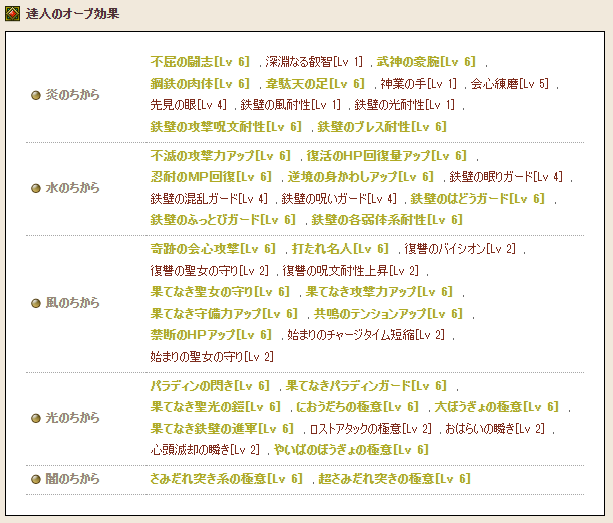Click 果てなき聖女の守り[Lv 6]

220,292
